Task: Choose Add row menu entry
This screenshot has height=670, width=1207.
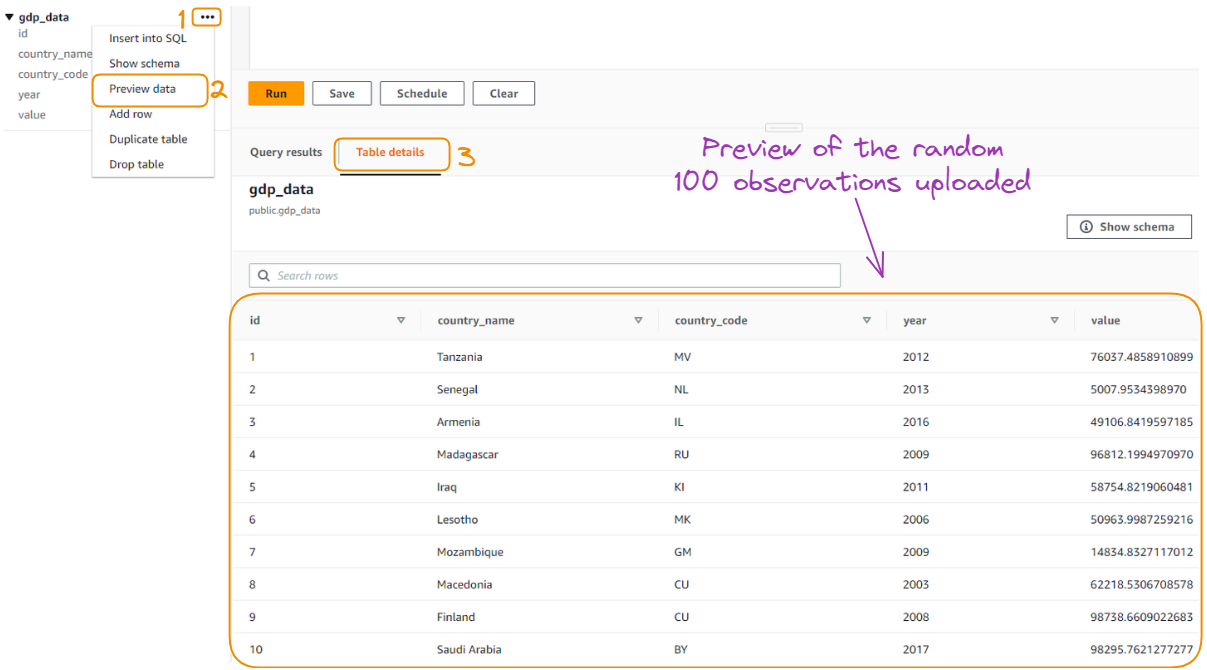Action: [131, 114]
